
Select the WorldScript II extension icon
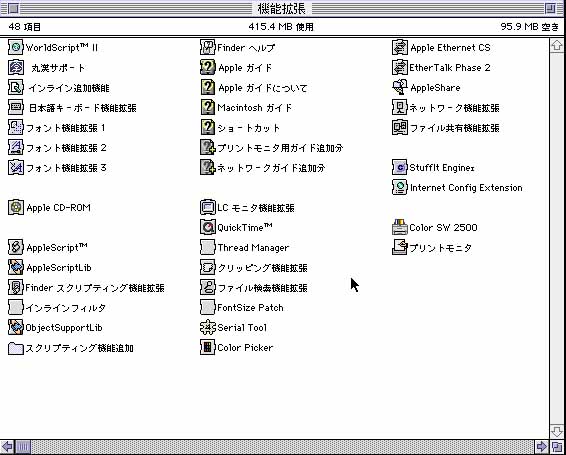tap(16, 47)
